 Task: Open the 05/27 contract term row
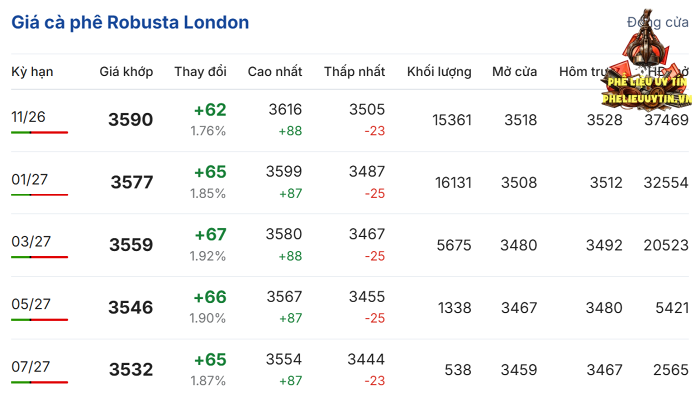(x=350, y=308)
